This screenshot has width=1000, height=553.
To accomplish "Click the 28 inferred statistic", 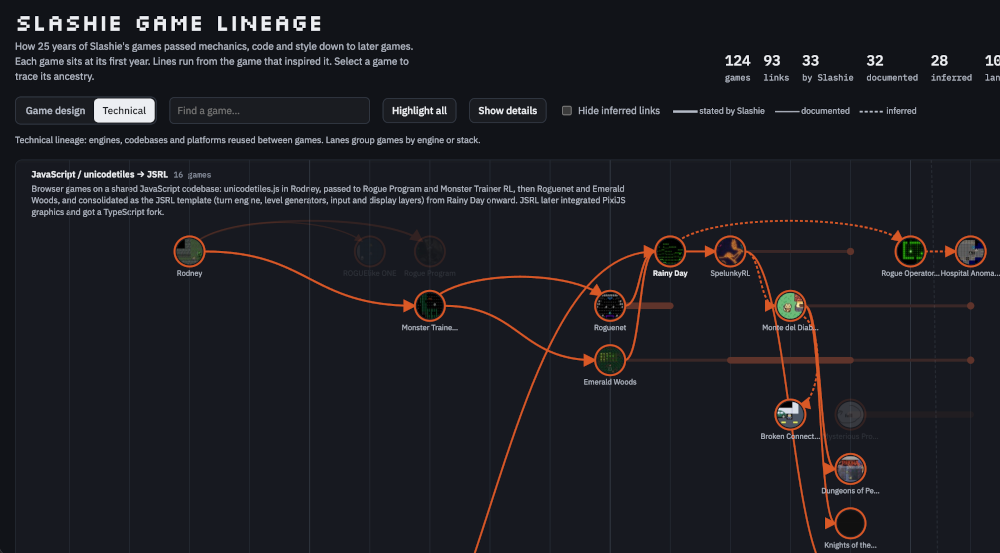I will pyautogui.click(x=951, y=68).
